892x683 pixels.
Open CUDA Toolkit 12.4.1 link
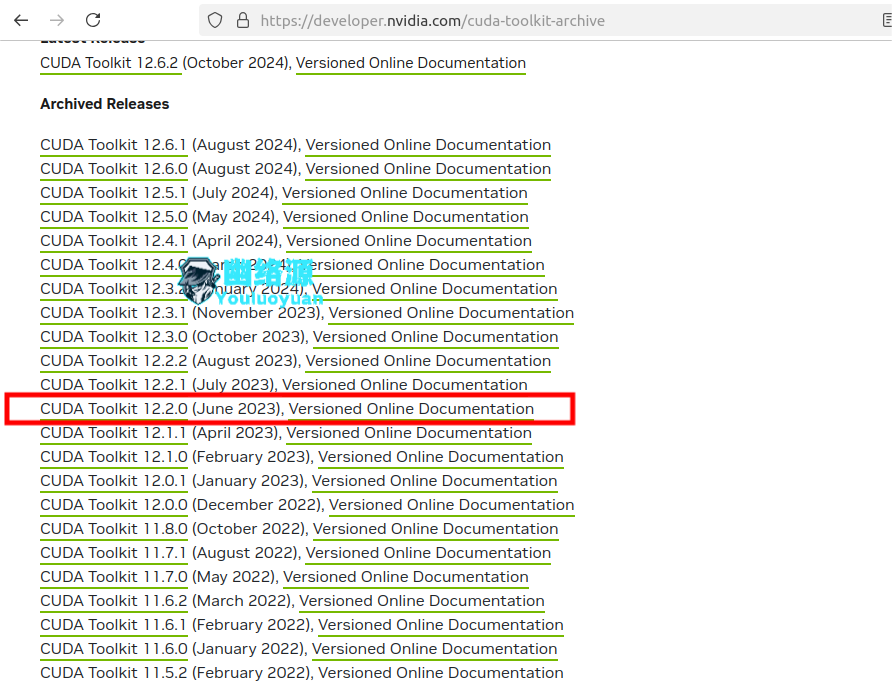pyautogui.click(x=113, y=241)
